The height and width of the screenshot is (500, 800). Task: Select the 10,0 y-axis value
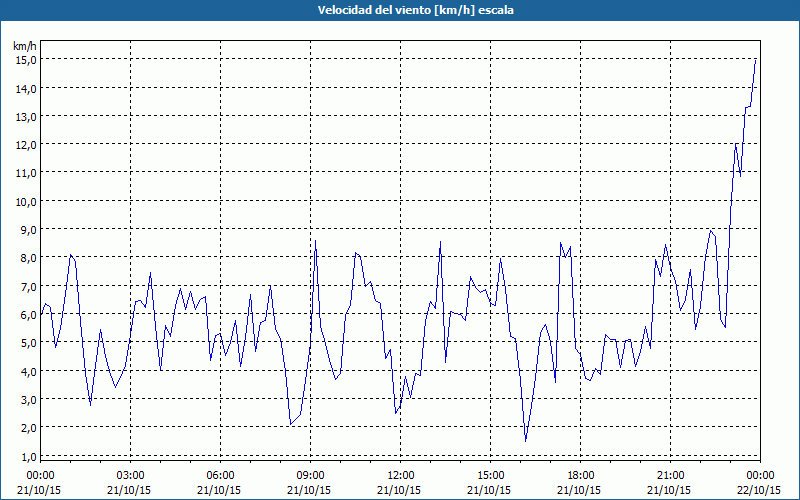pos(26,202)
